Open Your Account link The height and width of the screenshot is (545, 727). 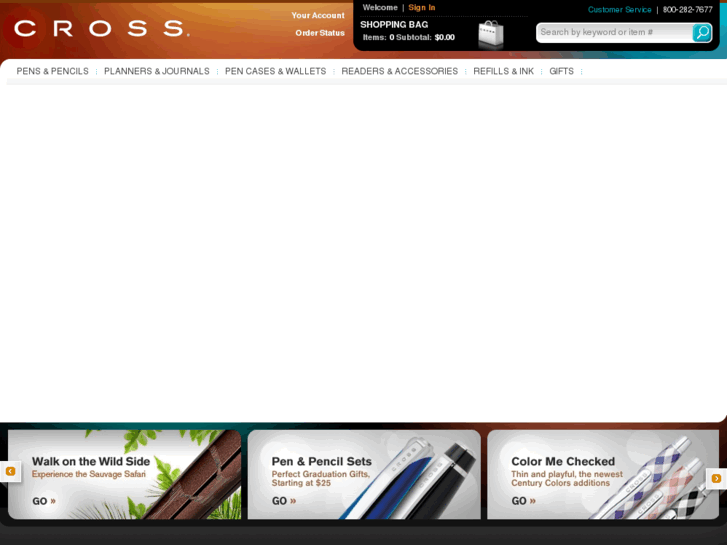click(x=318, y=15)
